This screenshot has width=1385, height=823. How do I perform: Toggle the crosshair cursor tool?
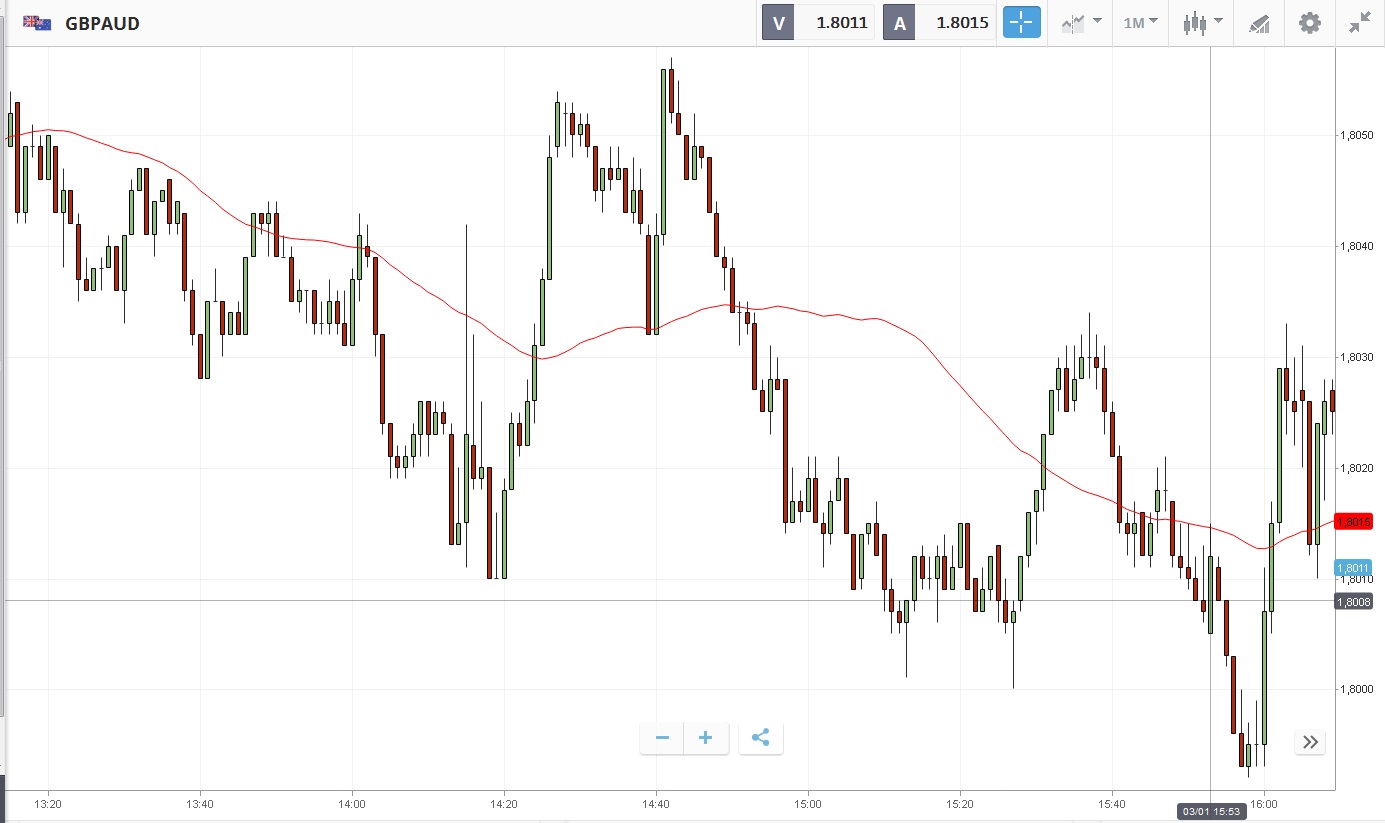point(1021,22)
